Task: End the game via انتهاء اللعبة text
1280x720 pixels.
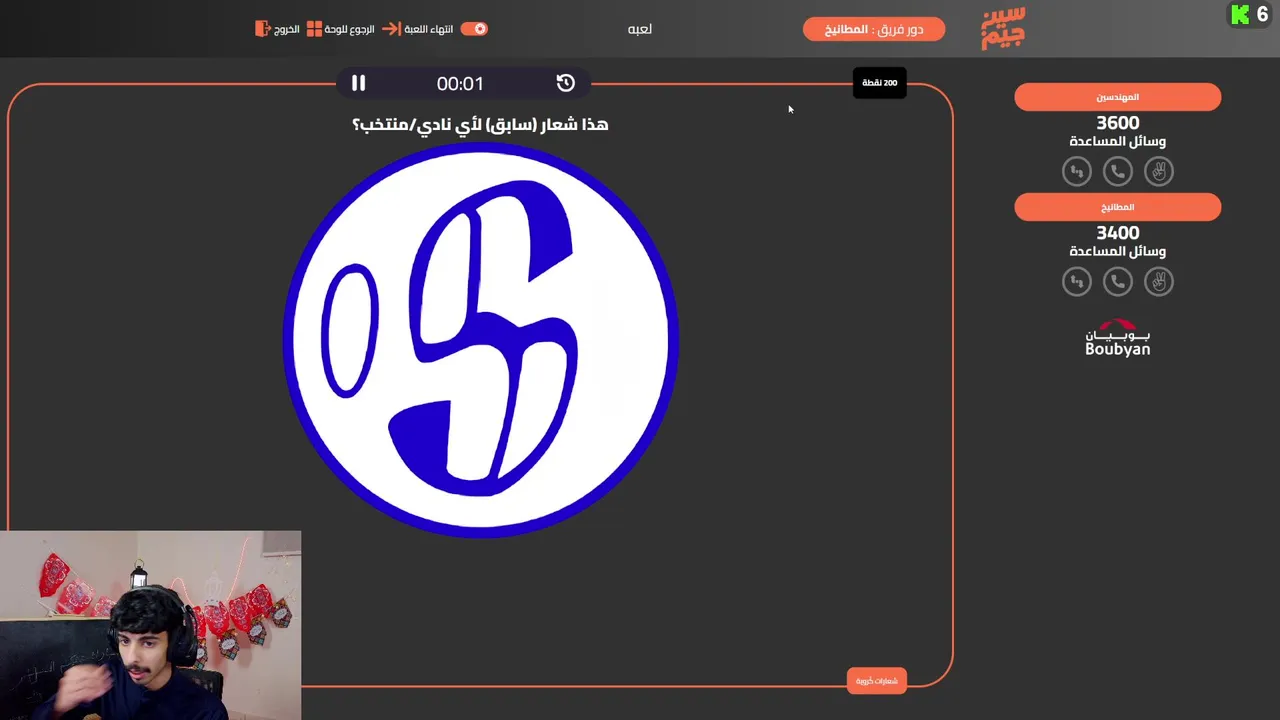Action: tap(429, 29)
